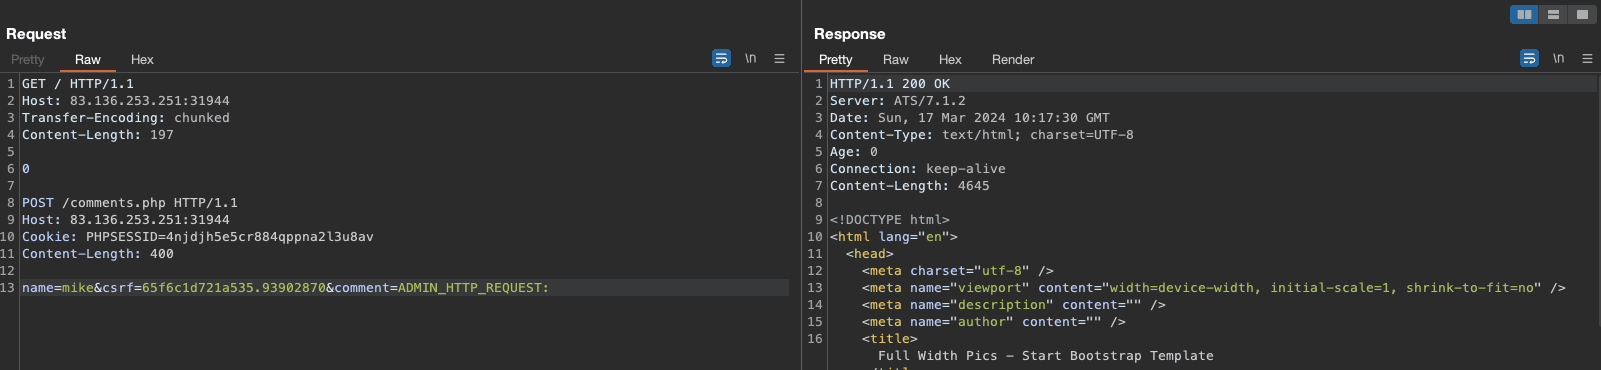The height and width of the screenshot is (370, 1601).
Task: Select top-bottom split layout icon
Action: [x=1553, y=14]
